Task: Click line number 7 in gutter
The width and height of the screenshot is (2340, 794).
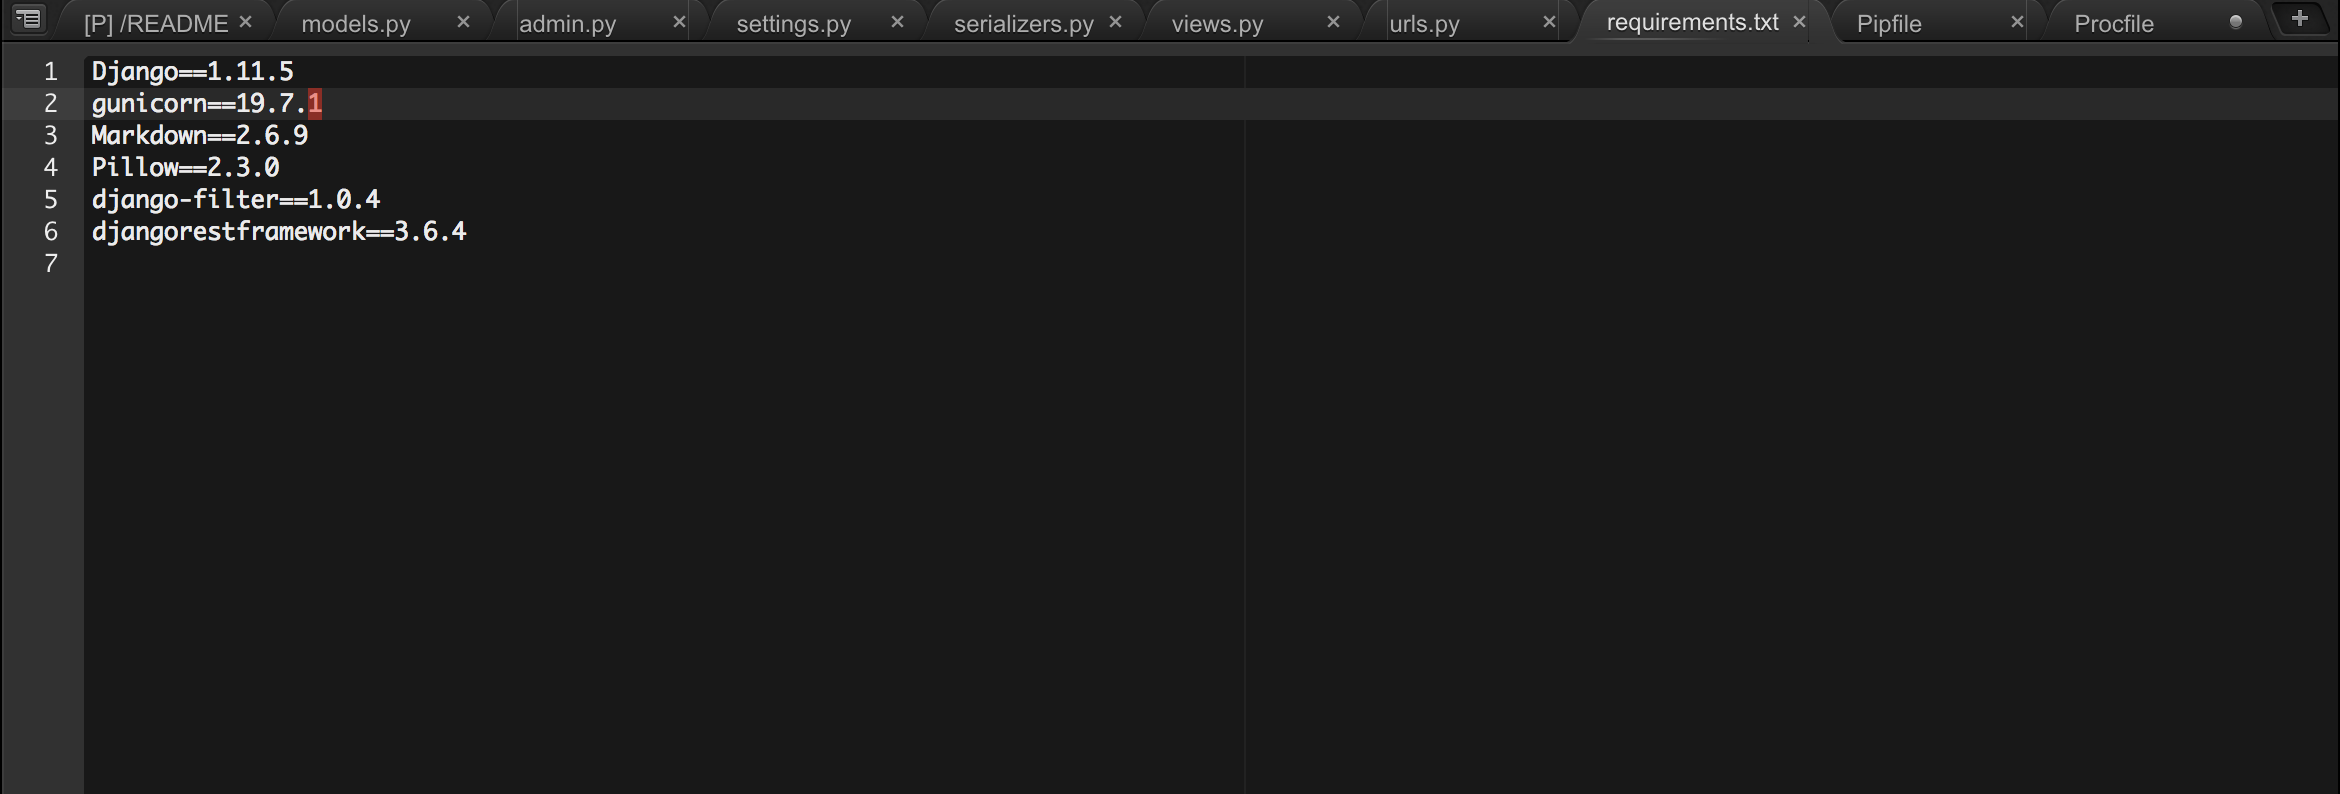Action: (x=50, y=263)
